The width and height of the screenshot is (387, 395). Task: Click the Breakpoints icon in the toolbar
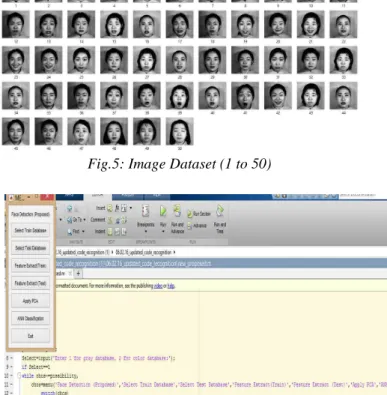coord(145,211)
